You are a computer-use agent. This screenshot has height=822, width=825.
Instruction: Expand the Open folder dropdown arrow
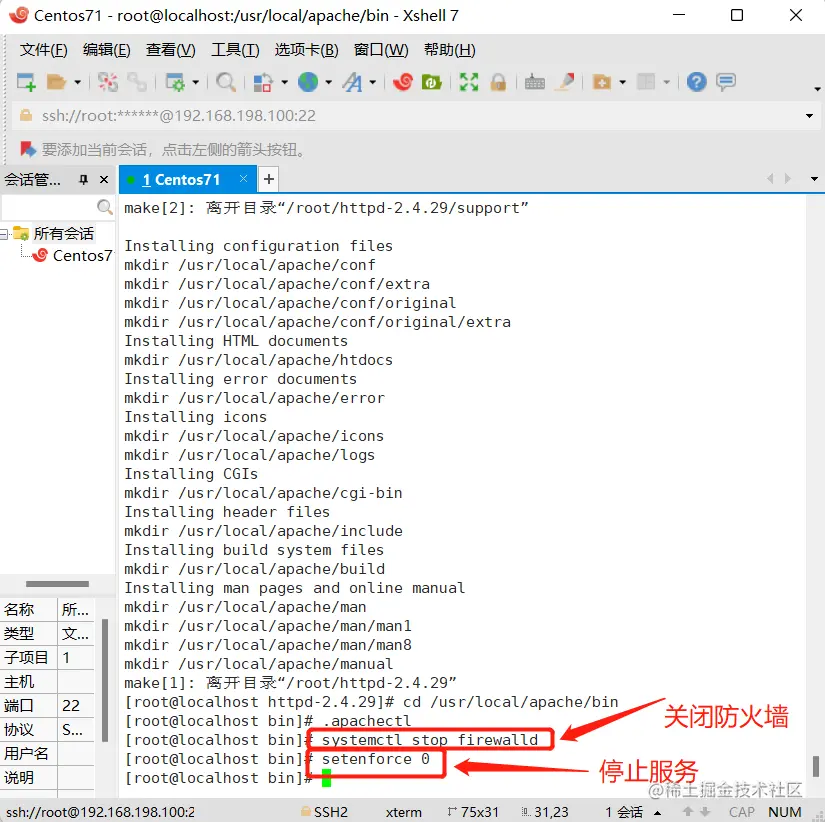pyautogui.click(x=77, y=82)
